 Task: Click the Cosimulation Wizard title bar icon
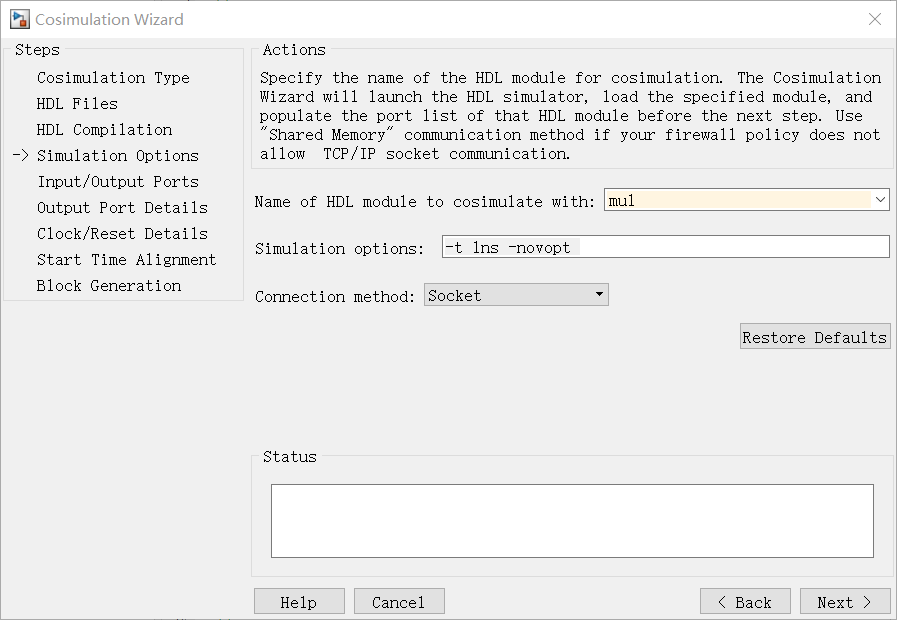point(19,19)
